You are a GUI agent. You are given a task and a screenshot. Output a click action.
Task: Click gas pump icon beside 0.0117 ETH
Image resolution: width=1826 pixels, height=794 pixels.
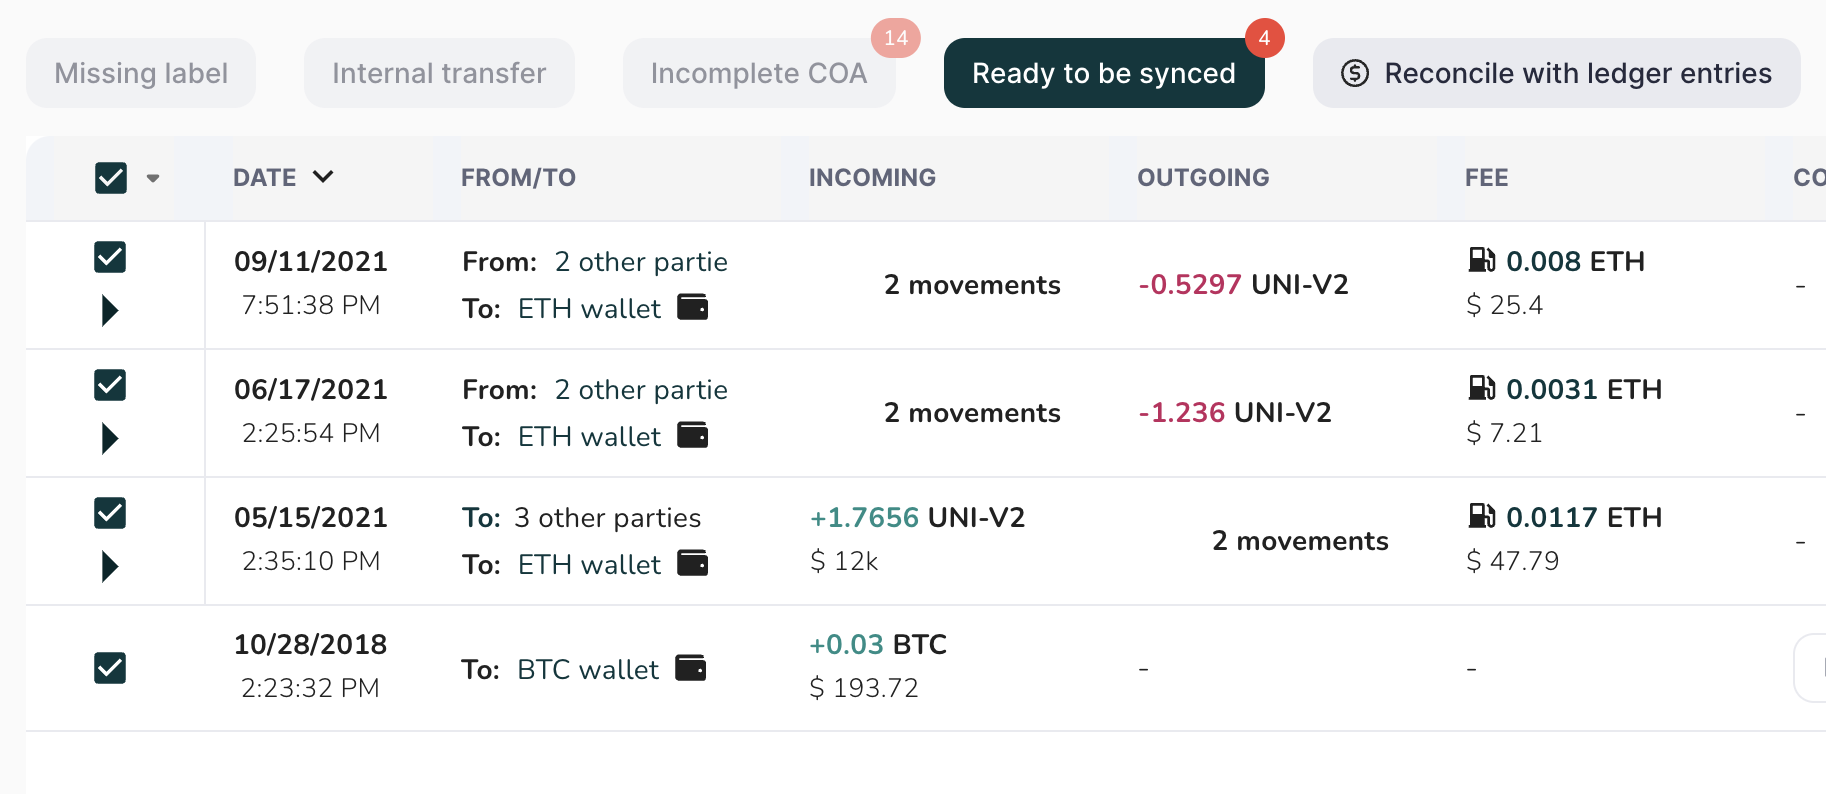pyautogui.click(x=1481, y=516)
